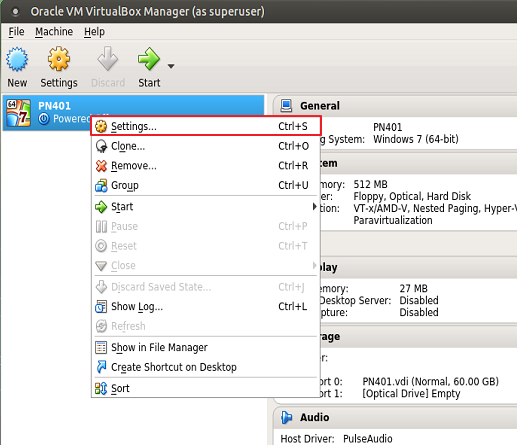The width and height of the screenshot is (517, 445).
Task: Click the 'Paravirtualization' text
Action: pos(393,220)
